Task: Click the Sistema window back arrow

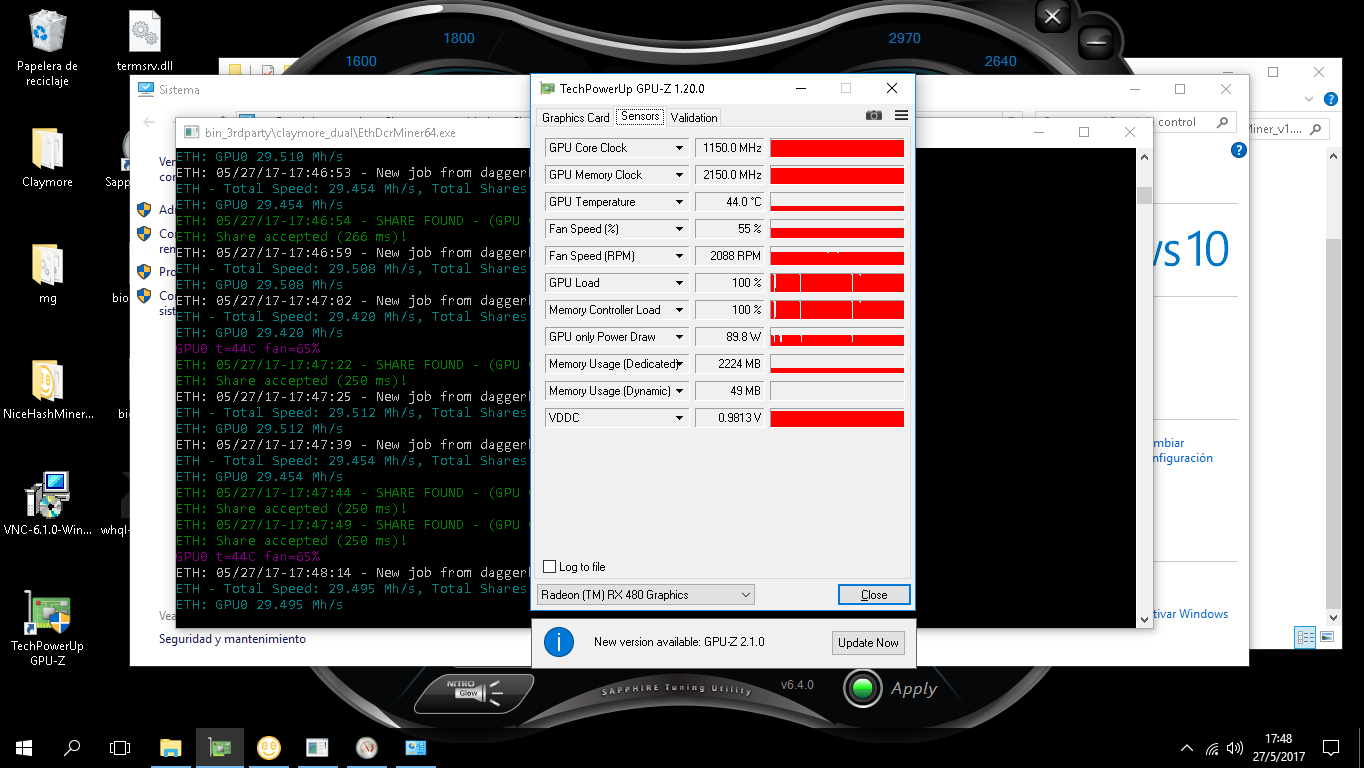Action: [148, 122]
